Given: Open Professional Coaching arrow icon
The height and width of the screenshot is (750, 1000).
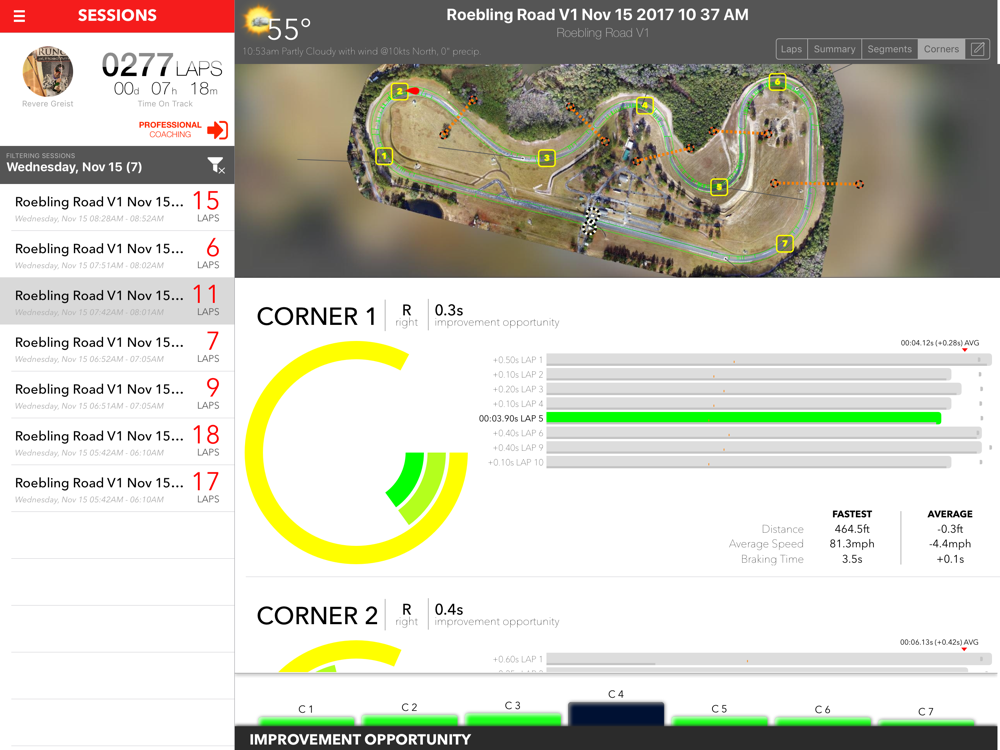Looking at the screenshot, I should [217, 130].
